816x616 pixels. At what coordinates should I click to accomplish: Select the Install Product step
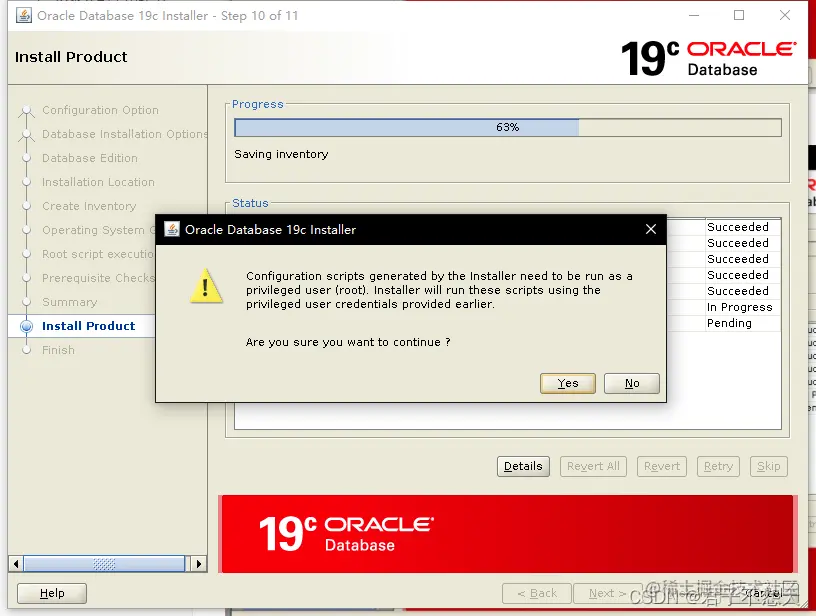88,326
